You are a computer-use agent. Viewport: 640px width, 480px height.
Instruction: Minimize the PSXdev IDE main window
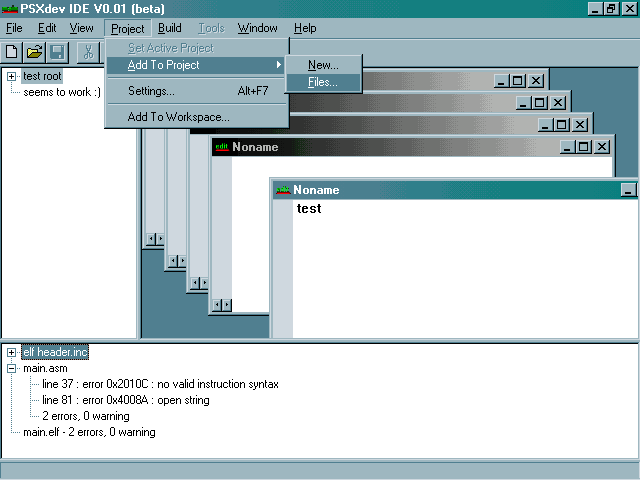596,9
